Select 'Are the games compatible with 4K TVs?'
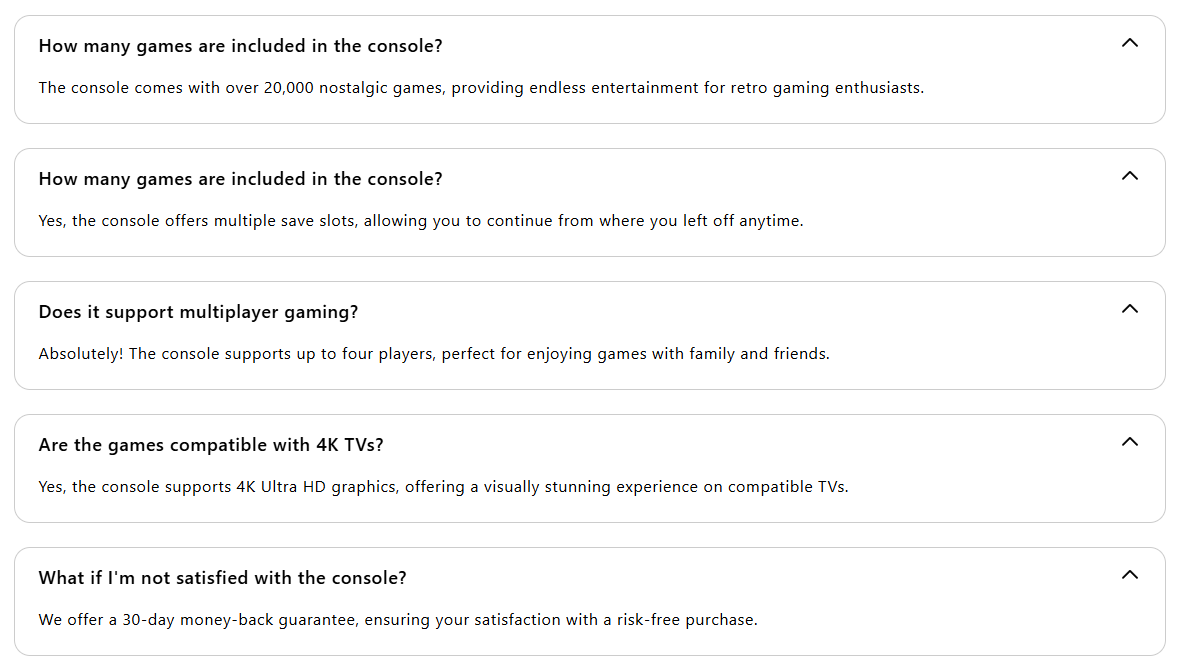The width and height of the screenshot is (1183, 664). pyautogui.click(x=211, y=445)
